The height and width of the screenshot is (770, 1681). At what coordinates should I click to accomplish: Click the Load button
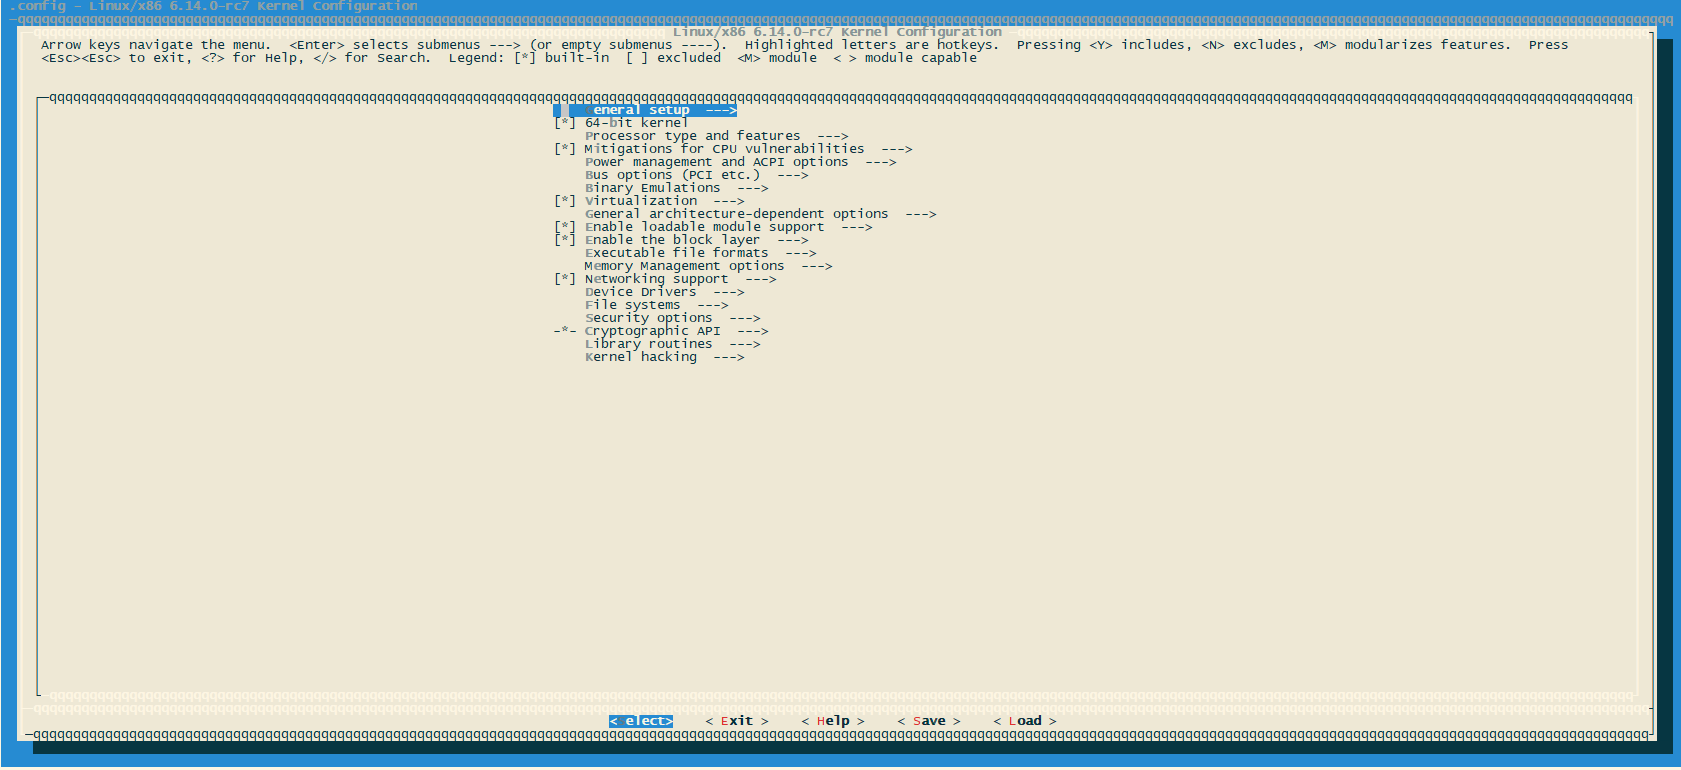(x=1024, y=721)
